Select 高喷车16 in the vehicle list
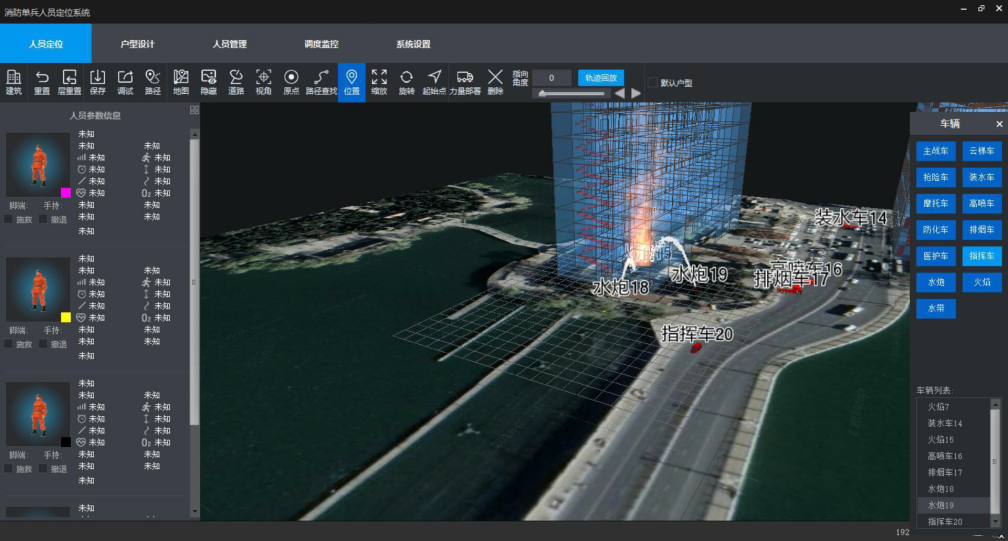This screenshot has height=541, width=1008. 953,456
